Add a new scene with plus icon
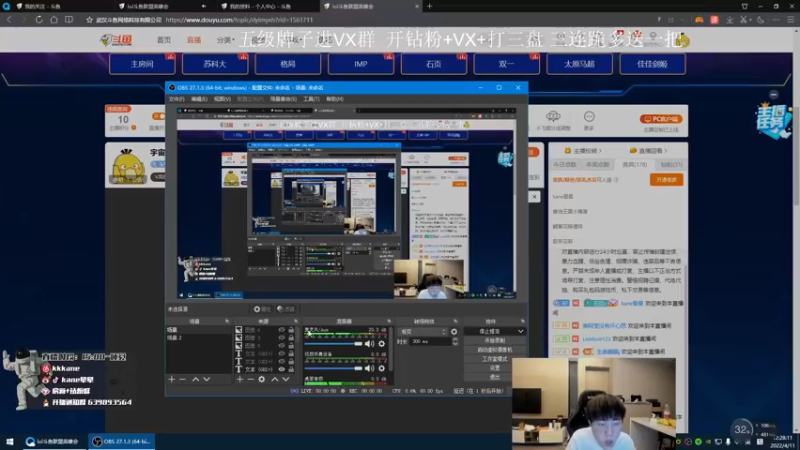Image resolution: width=800 pixels, height=450 pixels. [171, 379]
